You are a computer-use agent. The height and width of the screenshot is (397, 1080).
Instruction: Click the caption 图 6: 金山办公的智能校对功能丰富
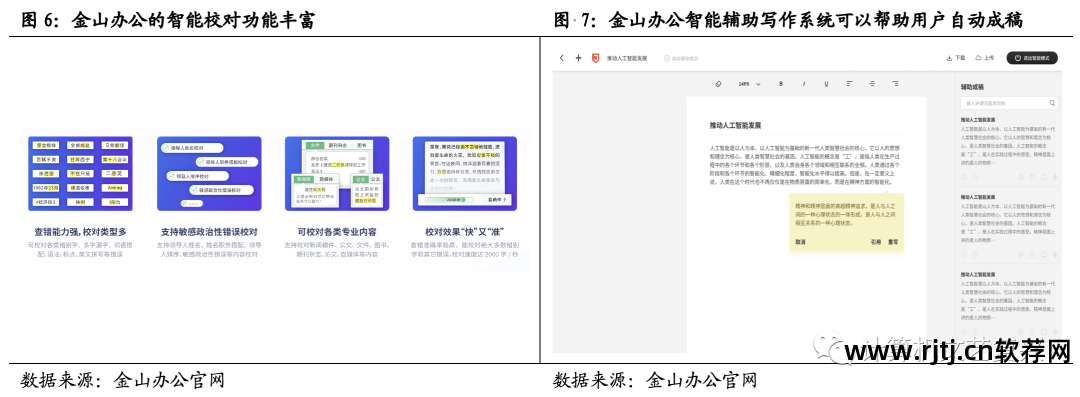tap(169, 21)
